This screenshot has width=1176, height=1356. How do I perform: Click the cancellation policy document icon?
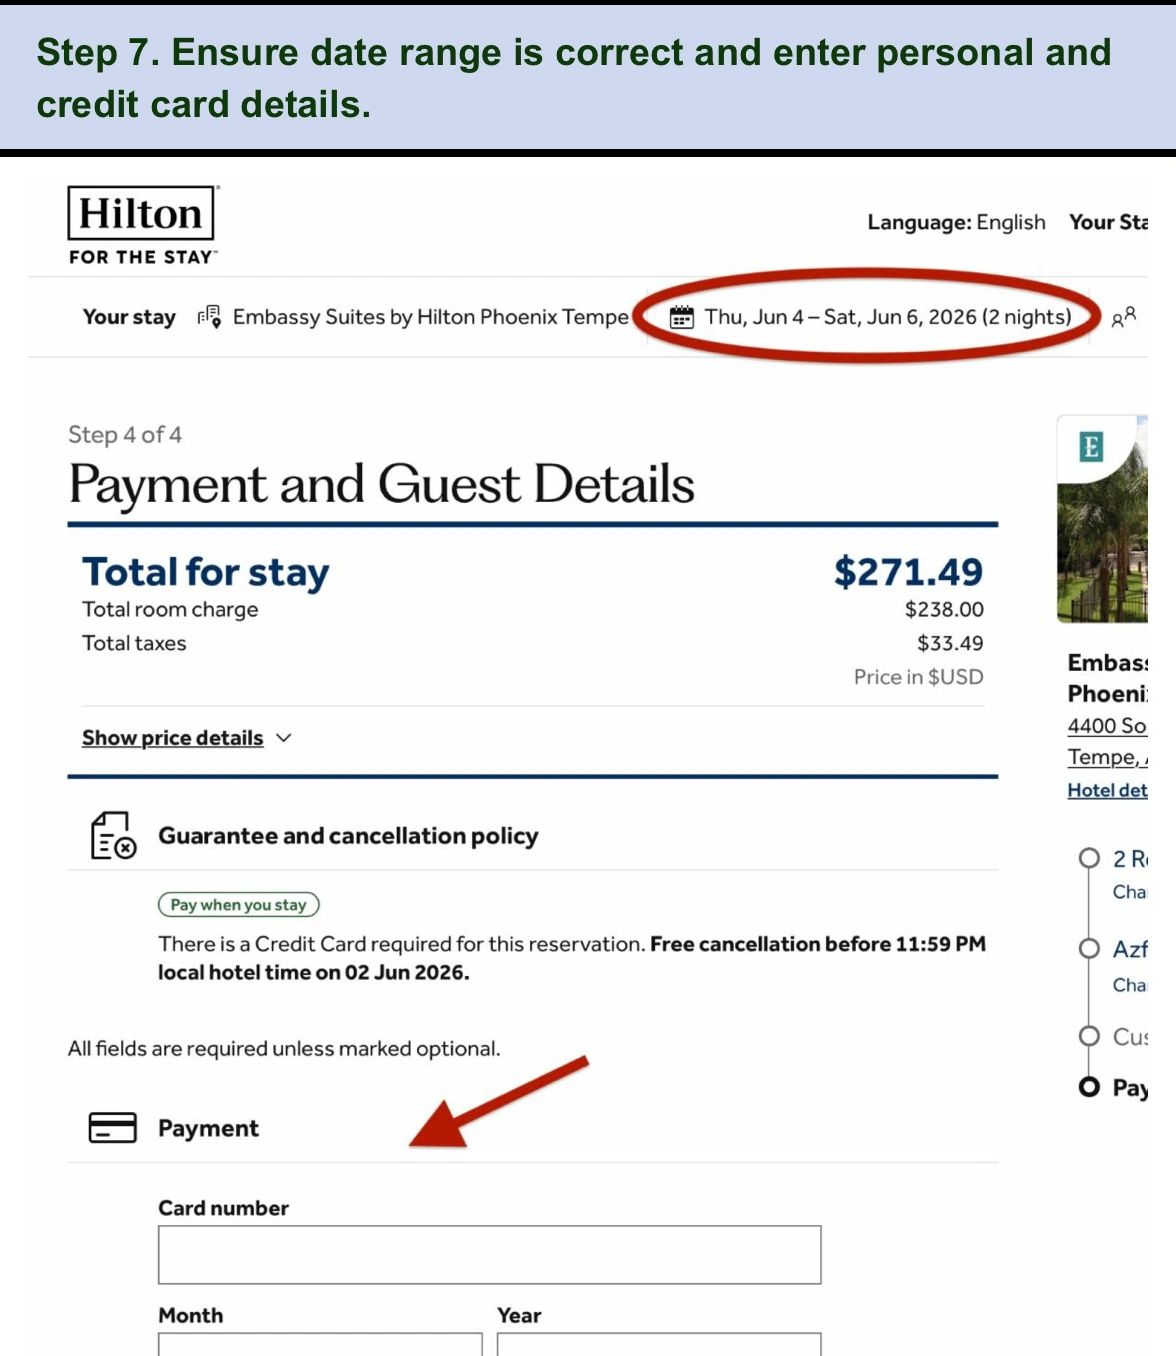pyautogui.click(x=113, y=836)
